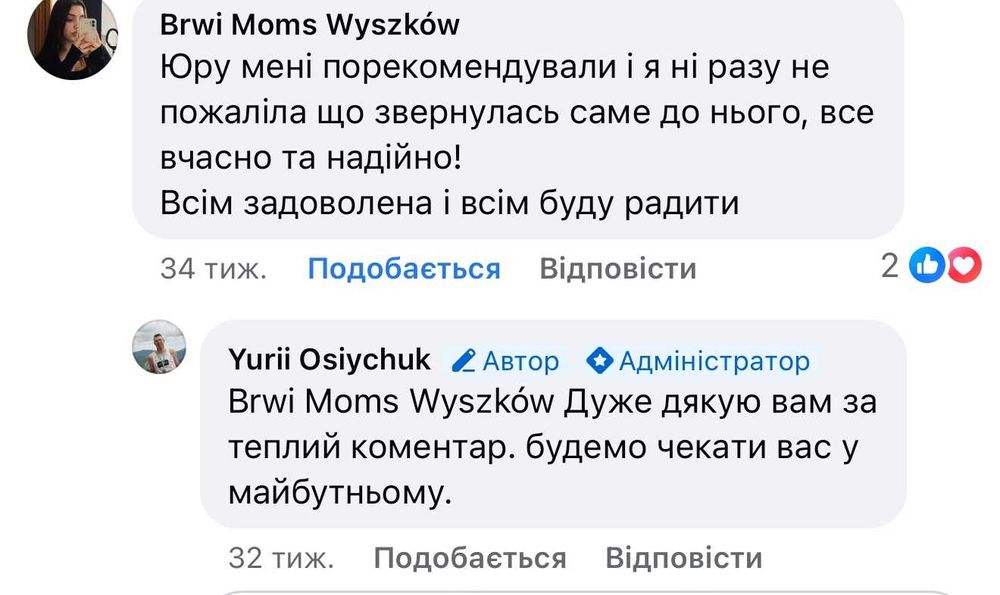Screen dimensions: 1000x595
Task: Open commenter name Brwi Moms Wyszków at top
Action: (x=310, y=25)
